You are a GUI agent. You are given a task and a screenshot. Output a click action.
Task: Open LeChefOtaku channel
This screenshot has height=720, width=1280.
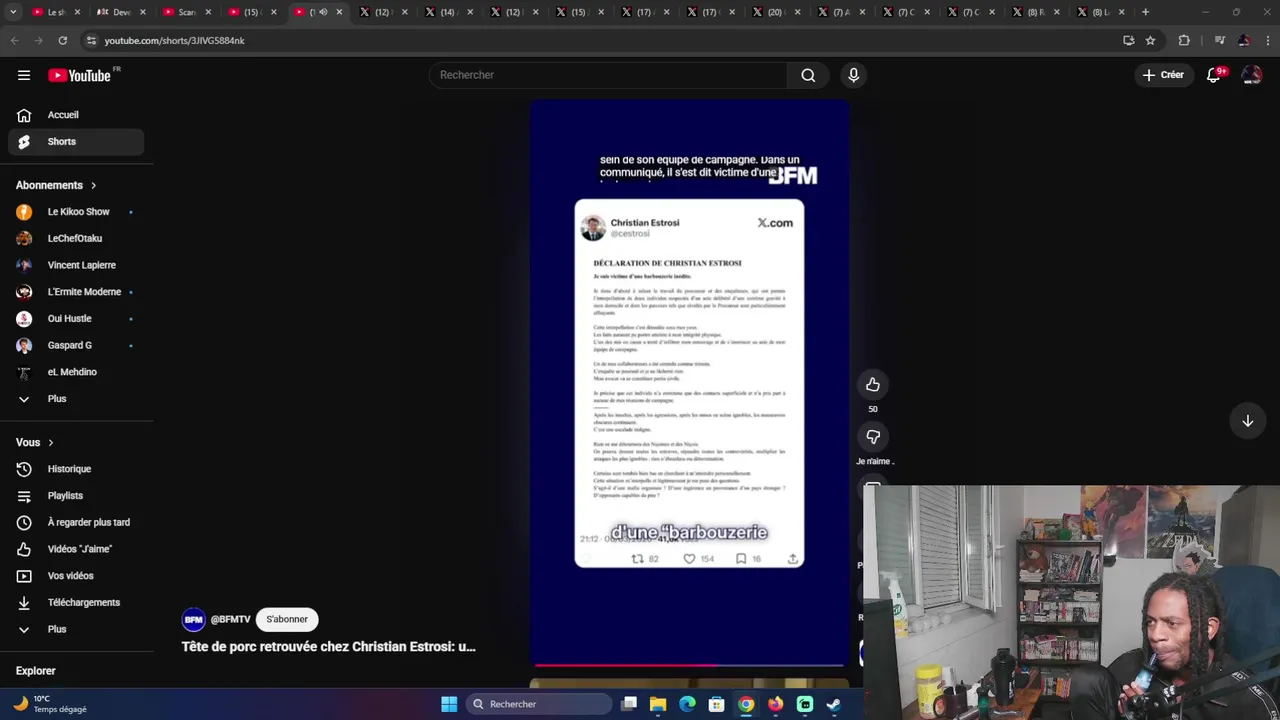(76, 239)
